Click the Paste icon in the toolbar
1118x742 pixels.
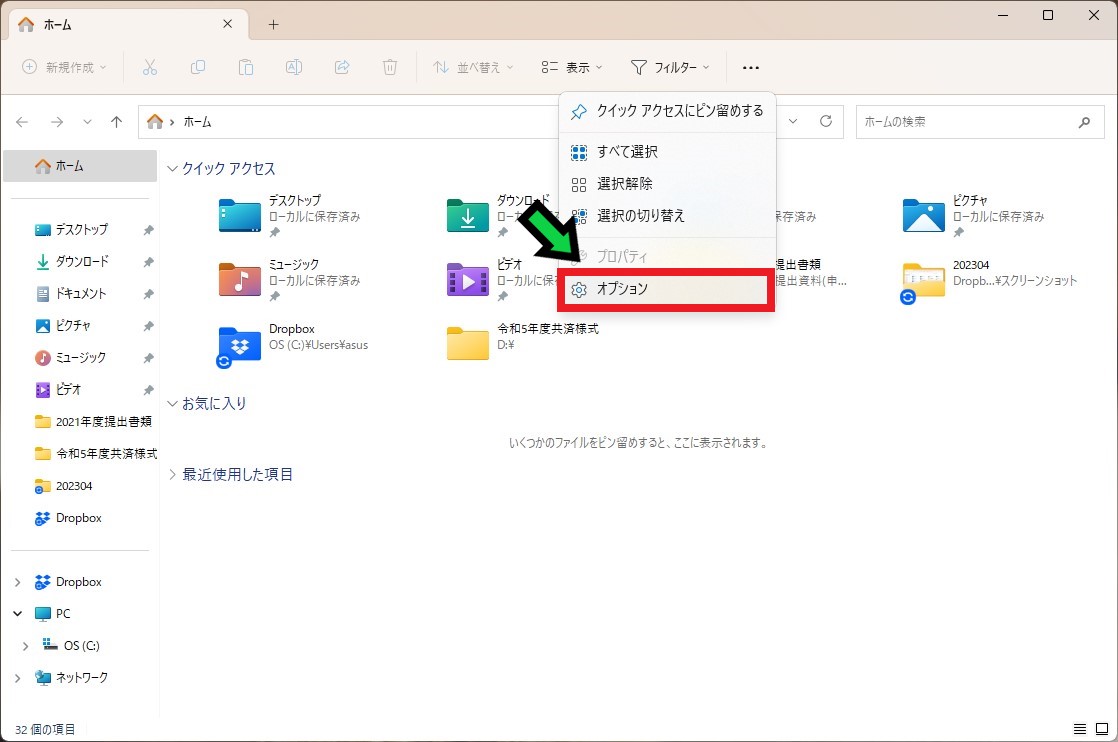(245, 67)
